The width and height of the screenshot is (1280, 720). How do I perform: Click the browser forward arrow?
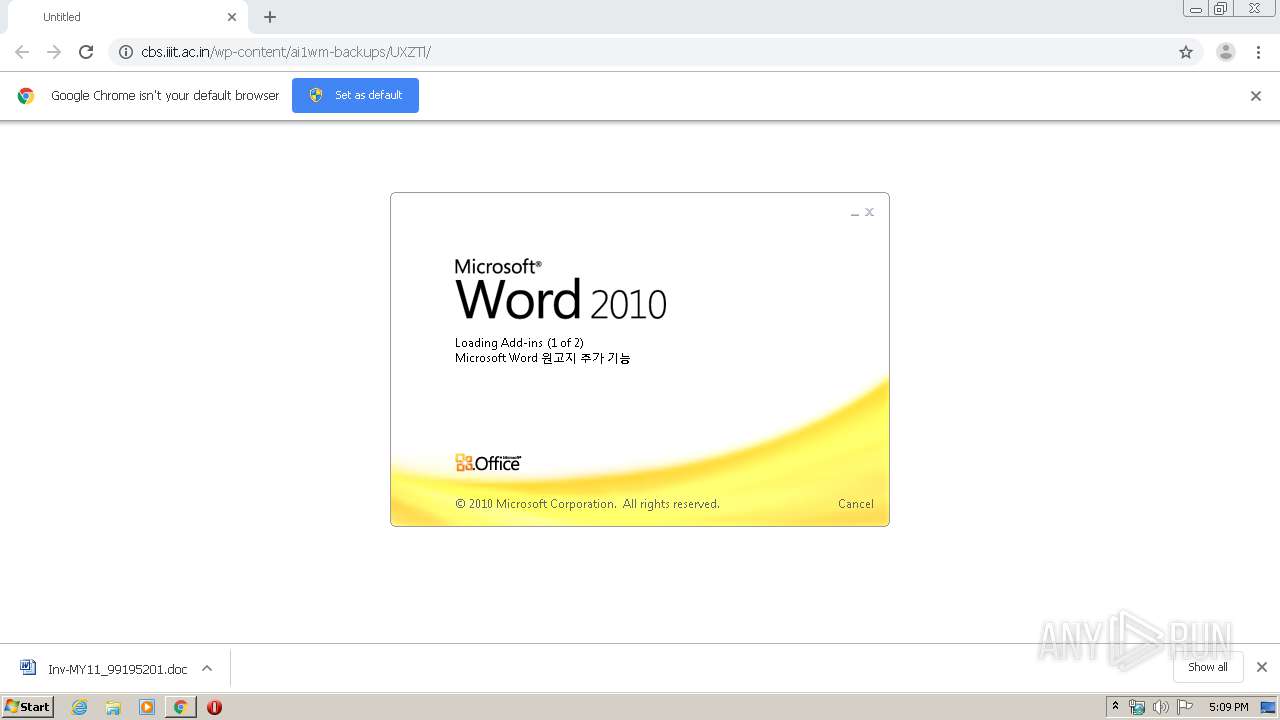(x=54, y=52)
